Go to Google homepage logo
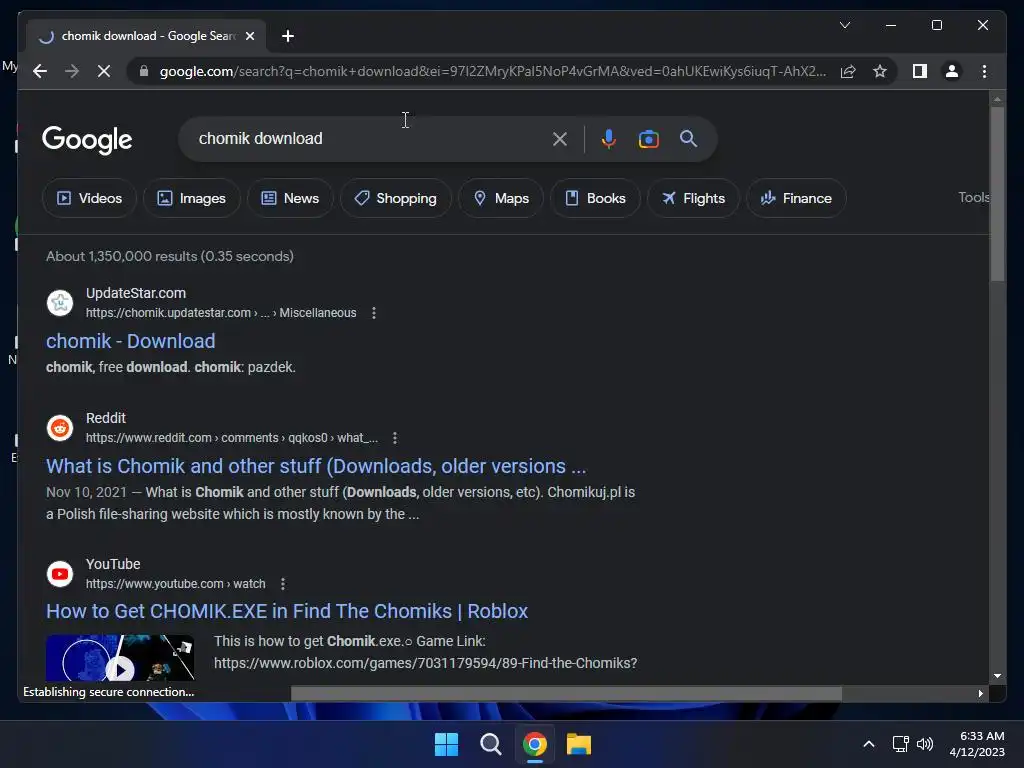This screenshot has height=768, width=1024. [x=87, y=140]
